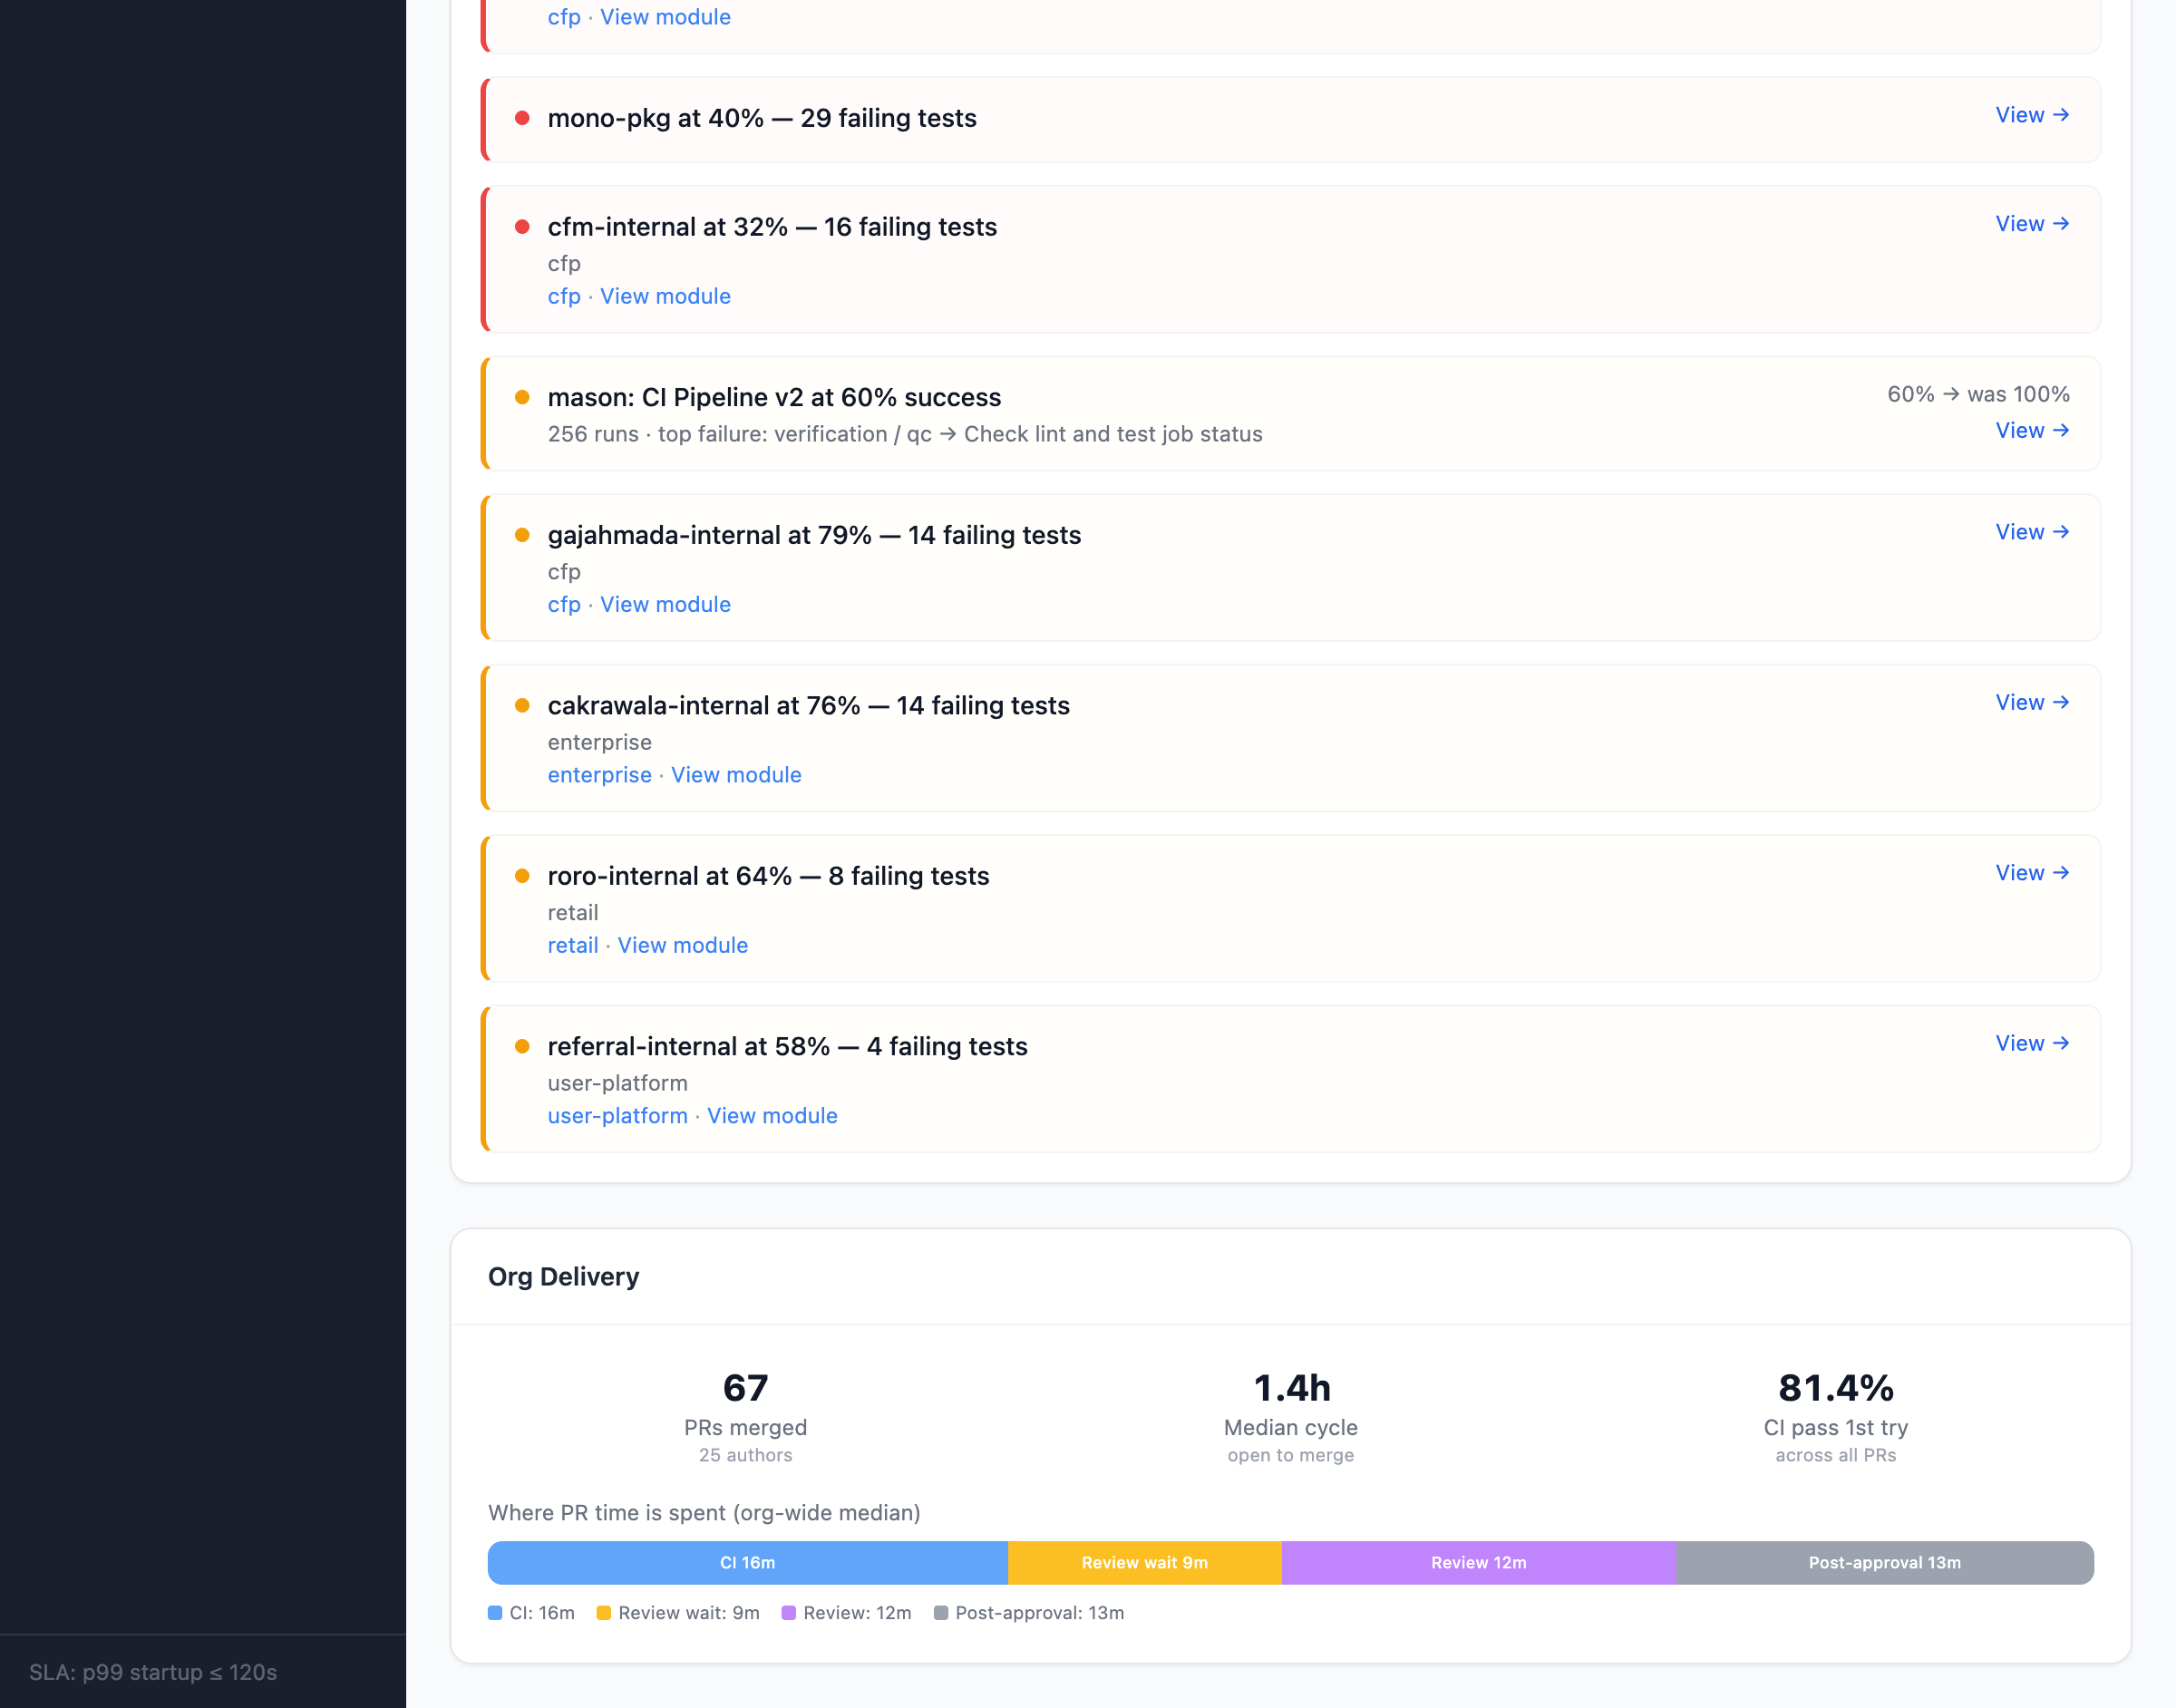Click red status dot on mono-pkg alert
Viewport: 2176px width, 1708px height.
pyautogui.click(x=522, y=118)
